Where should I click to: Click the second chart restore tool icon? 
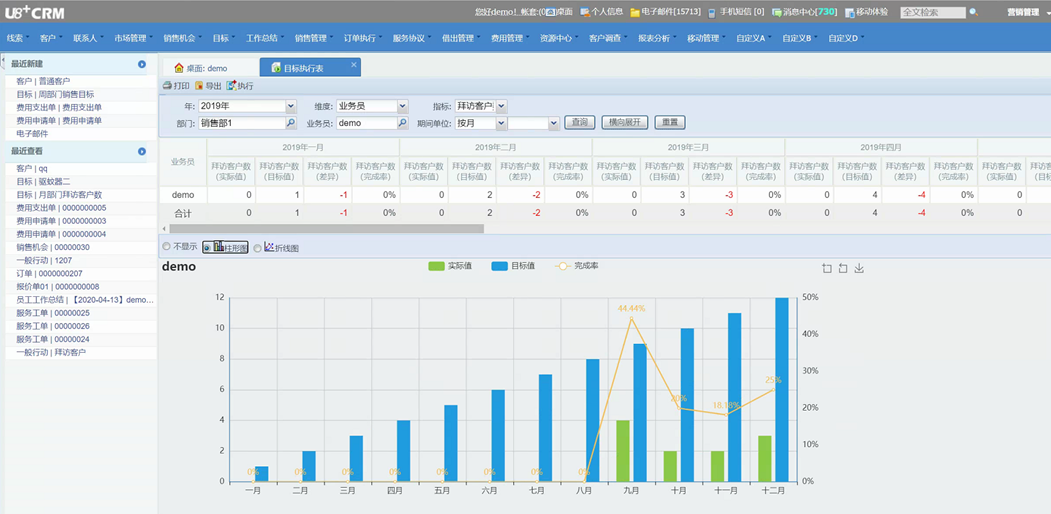pos(843,268)
